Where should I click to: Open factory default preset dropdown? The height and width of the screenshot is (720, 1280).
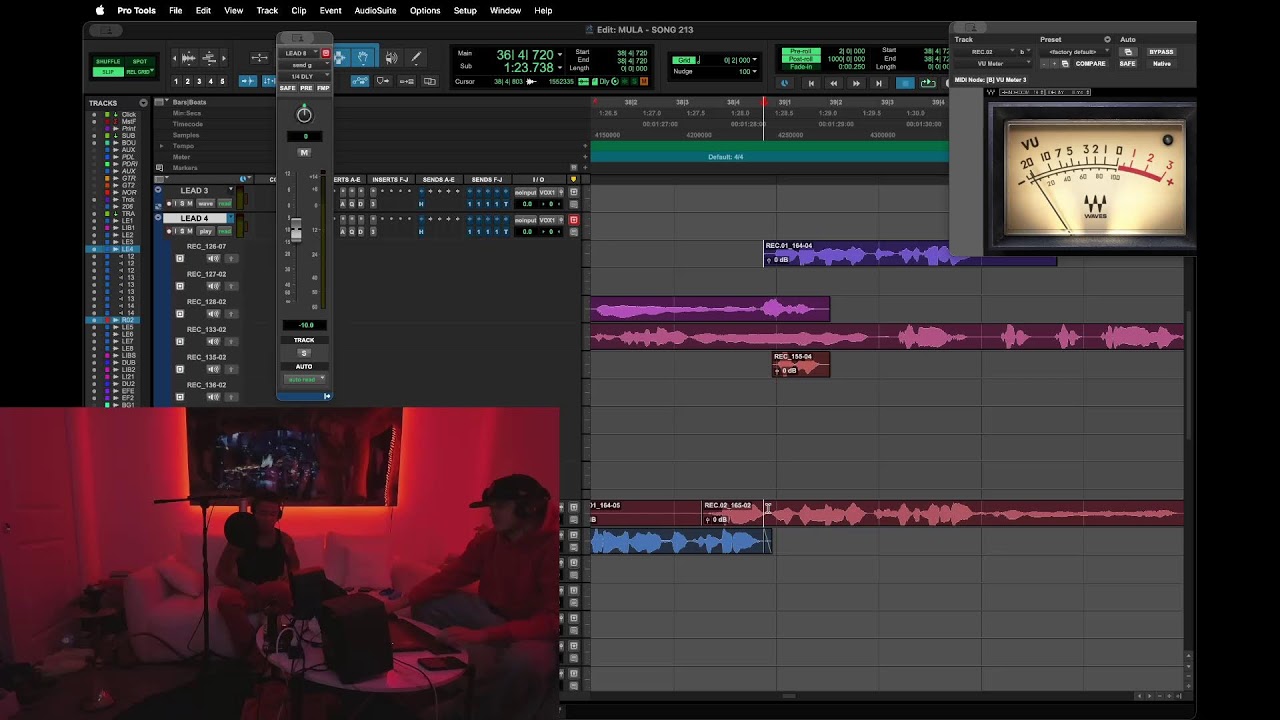point(1075,52)
